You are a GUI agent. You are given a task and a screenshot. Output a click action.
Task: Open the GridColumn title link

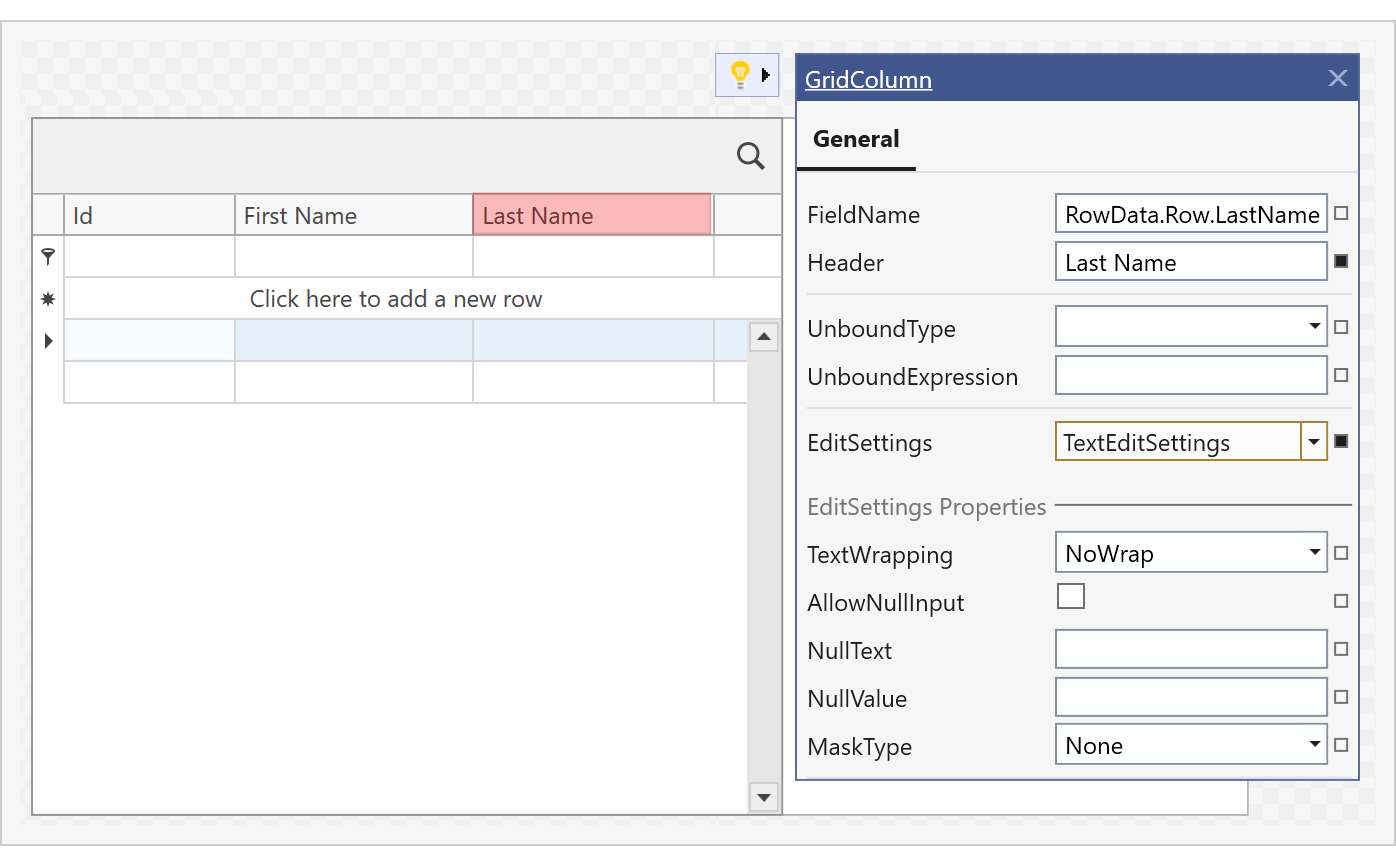pos(868,80)
